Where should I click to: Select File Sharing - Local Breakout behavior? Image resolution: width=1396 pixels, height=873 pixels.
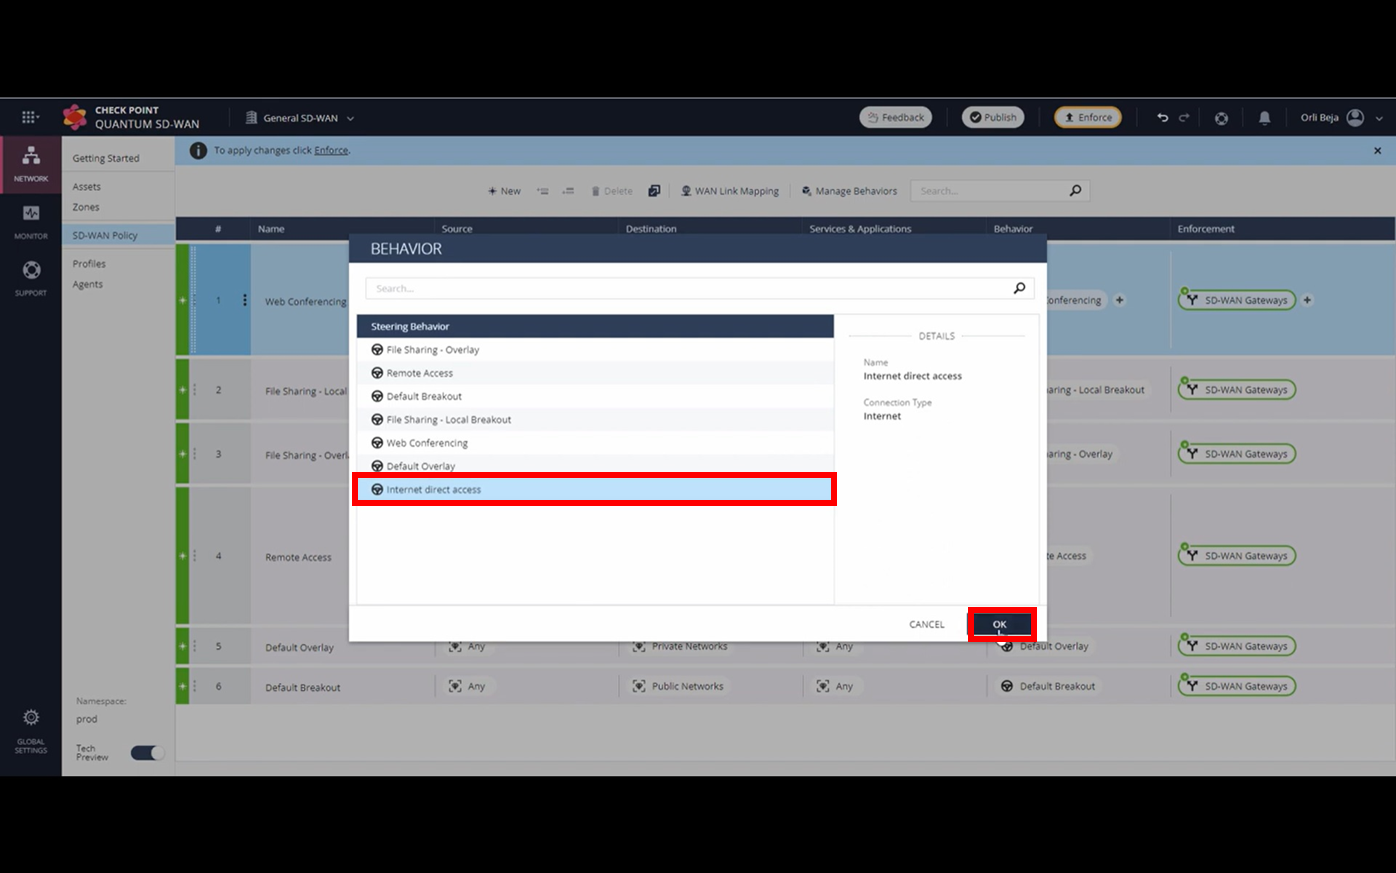click(x=595, y=419)
